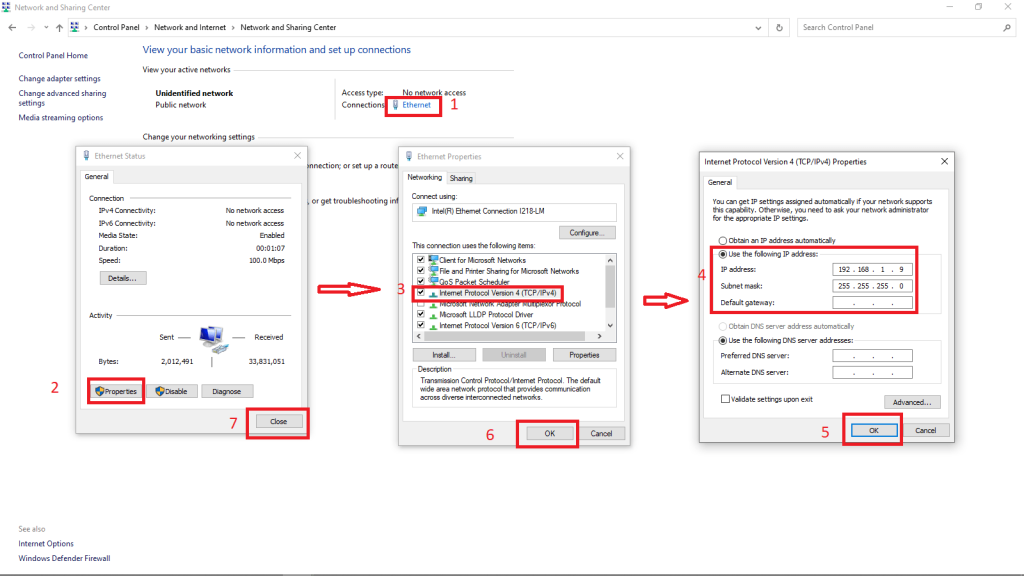Toggle the Internet Protocol Version 4 checkbox

pos(421,292)
